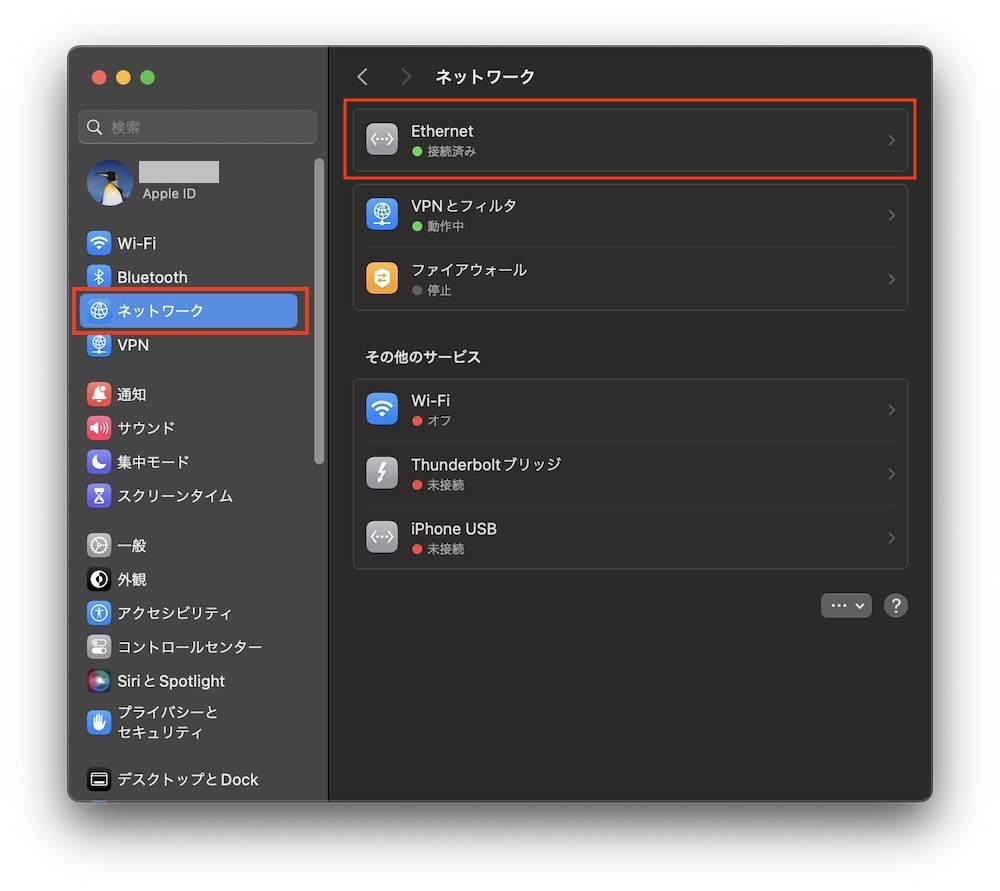Click the VPN globe icon in the sidebar

[x=99, y=345]
